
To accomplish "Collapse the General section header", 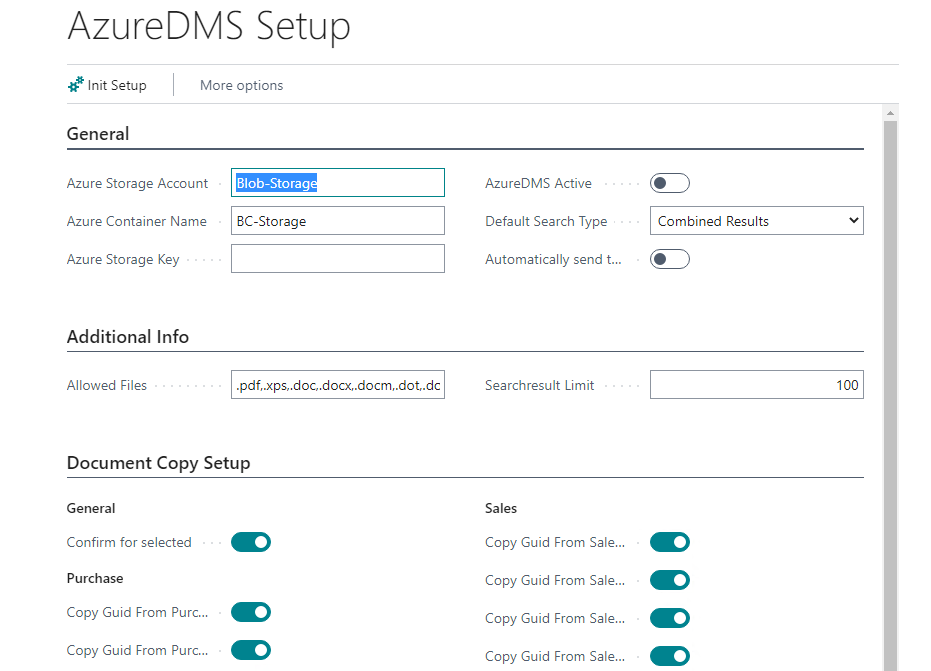I will (x=97, y=133).
